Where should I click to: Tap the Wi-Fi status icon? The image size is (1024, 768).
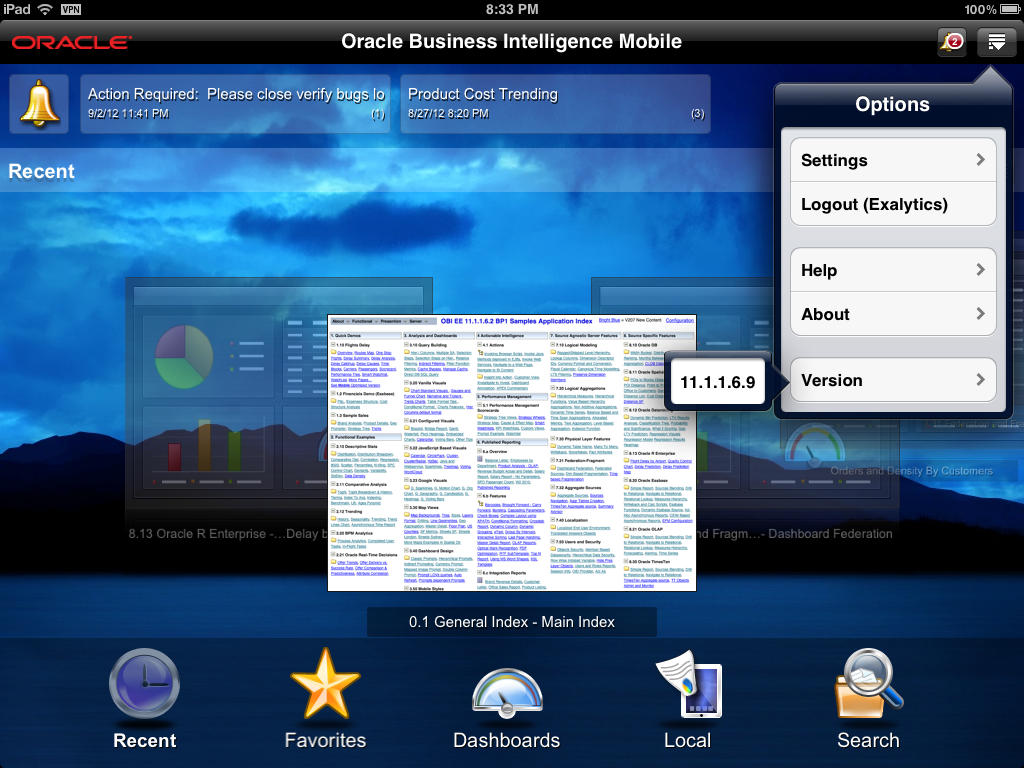tap(45, 9)
